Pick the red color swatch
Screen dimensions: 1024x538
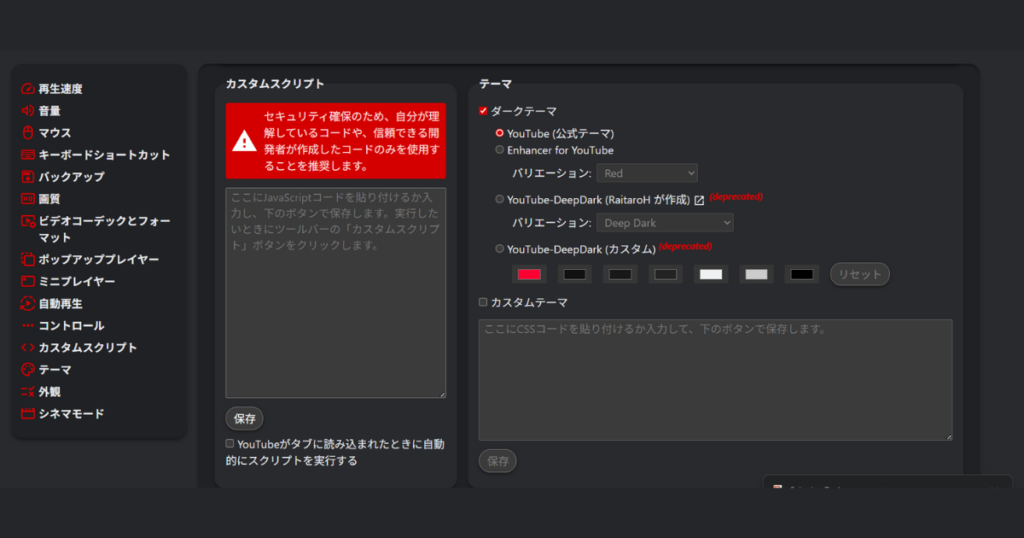point(530,274)
